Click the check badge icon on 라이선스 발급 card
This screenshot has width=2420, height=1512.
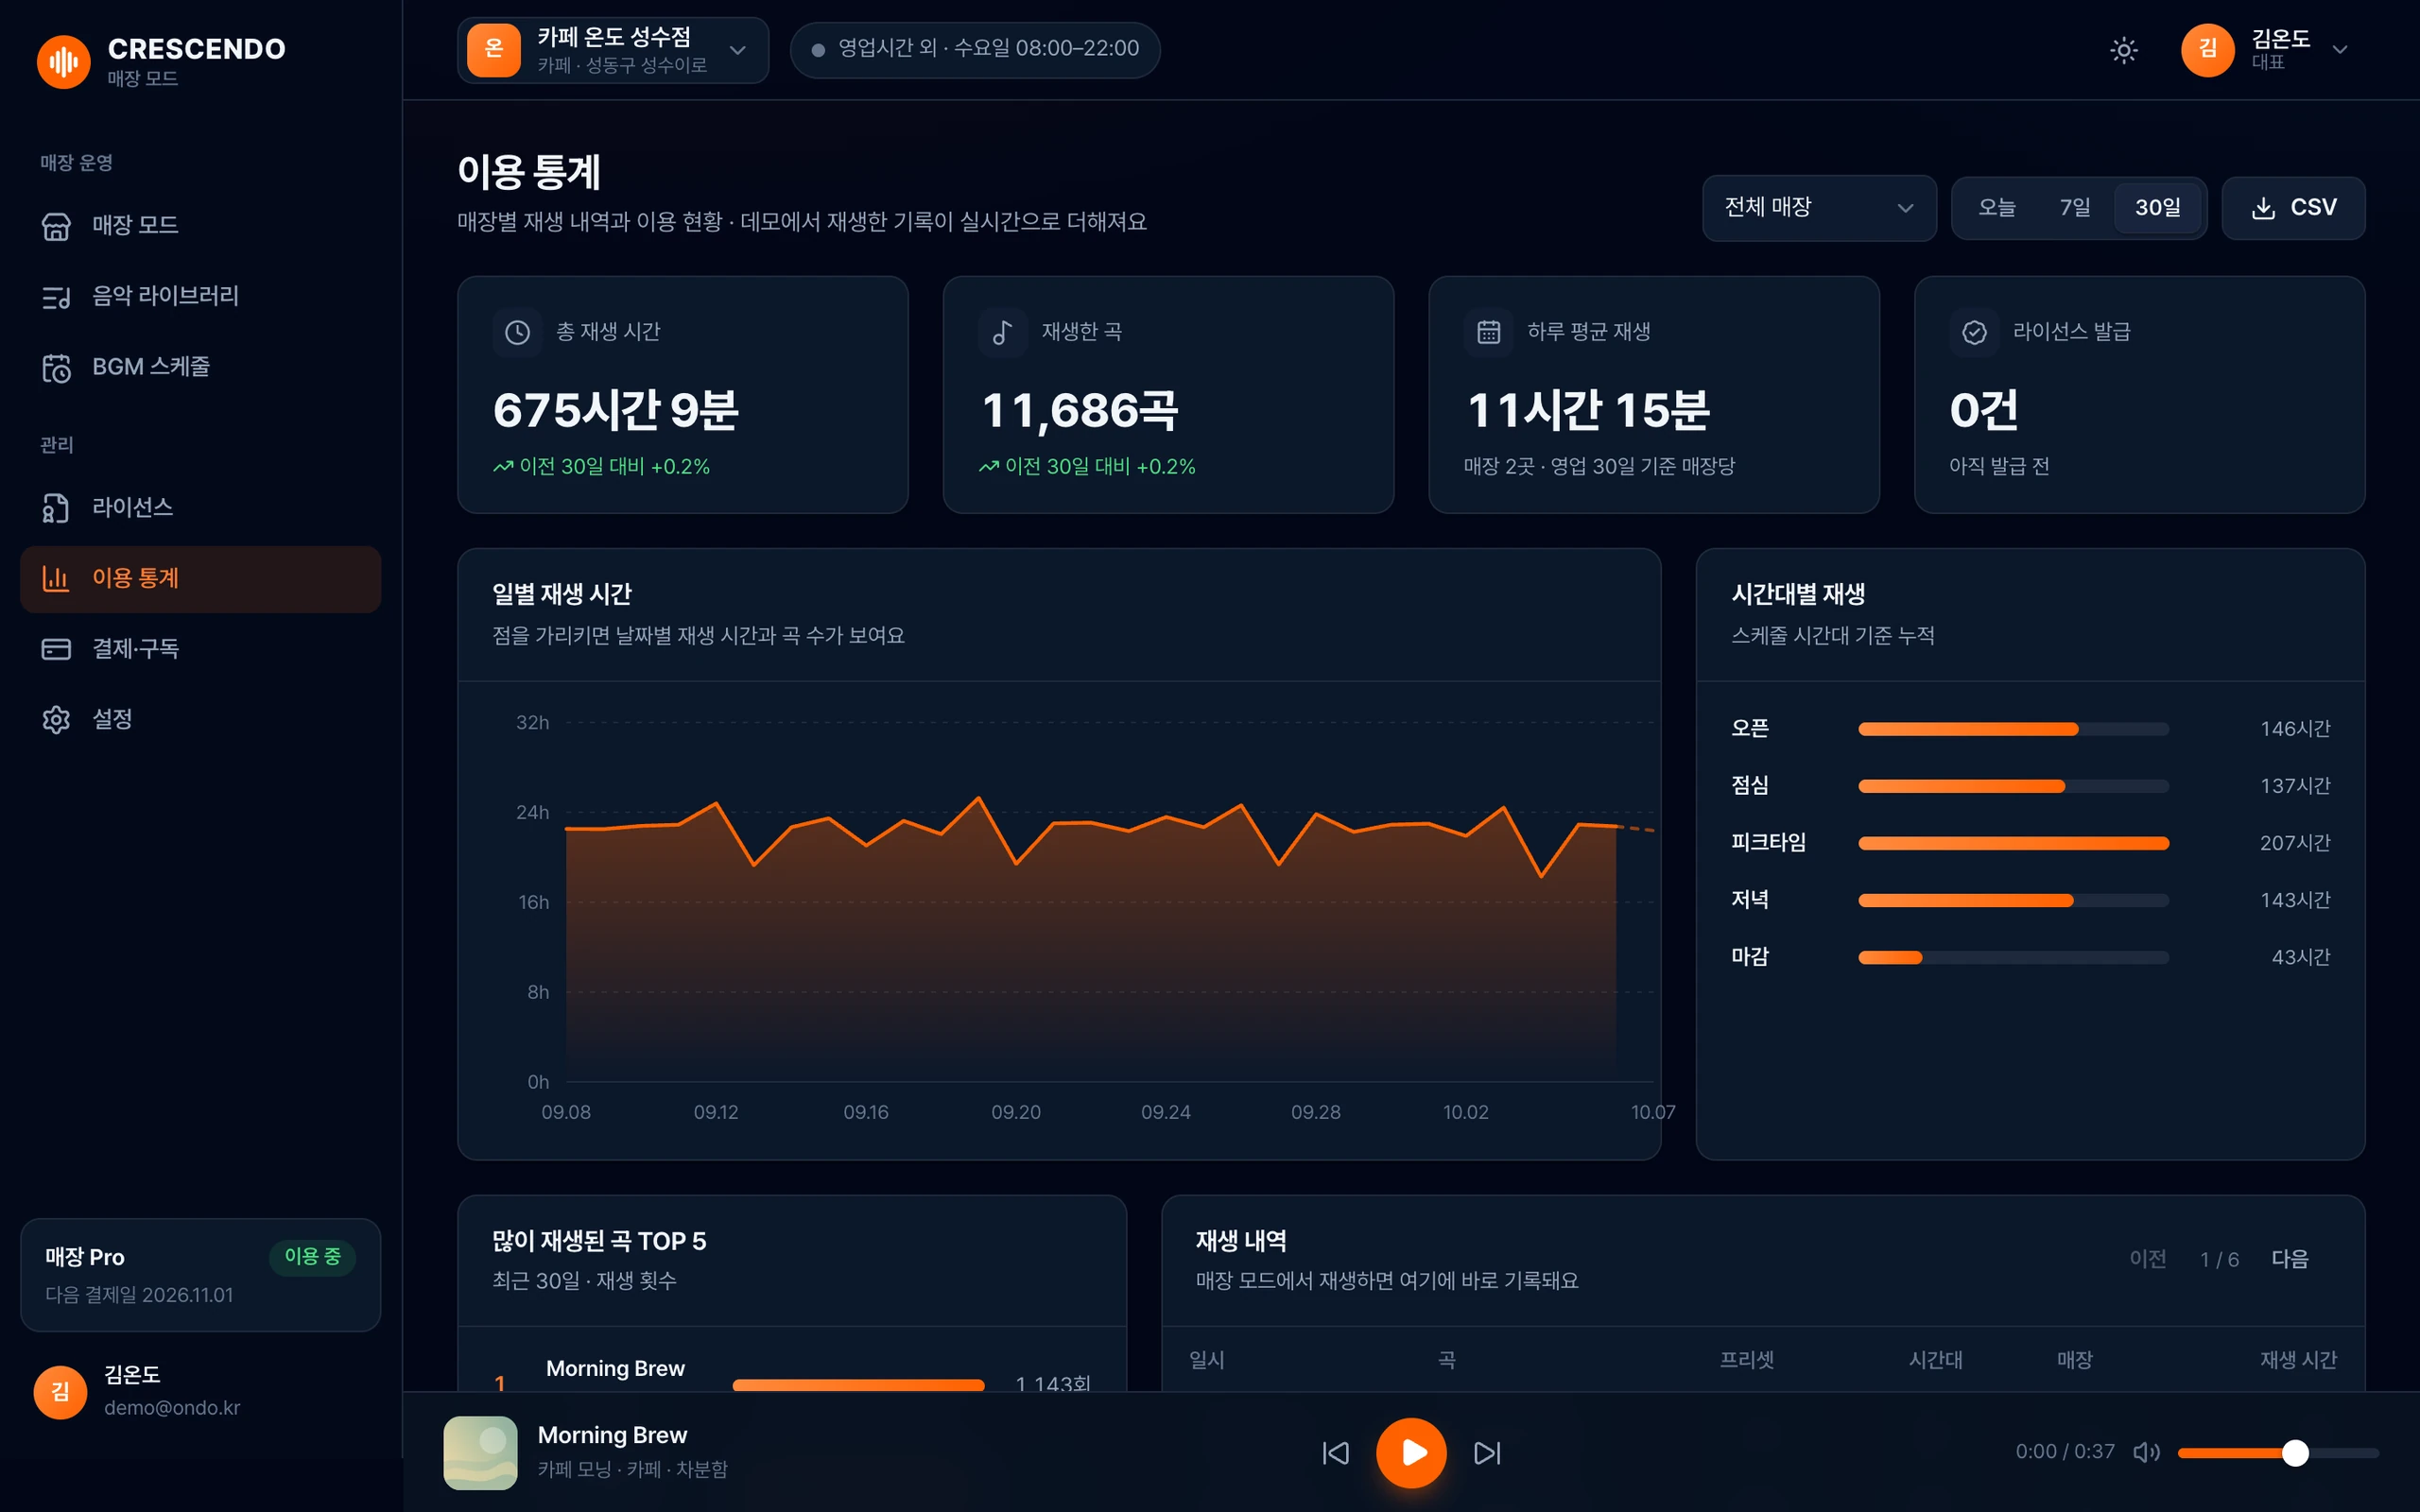pyautogui.click(x=1974, y=332)
